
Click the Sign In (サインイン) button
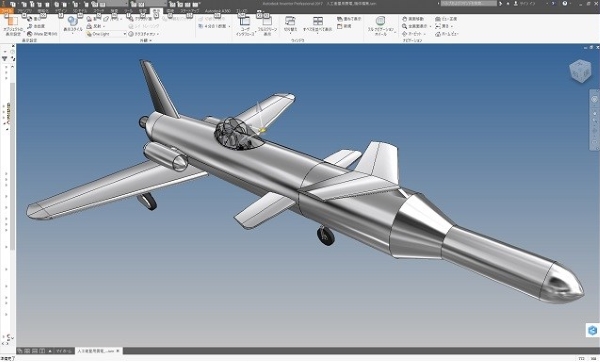tap(525, 3)
